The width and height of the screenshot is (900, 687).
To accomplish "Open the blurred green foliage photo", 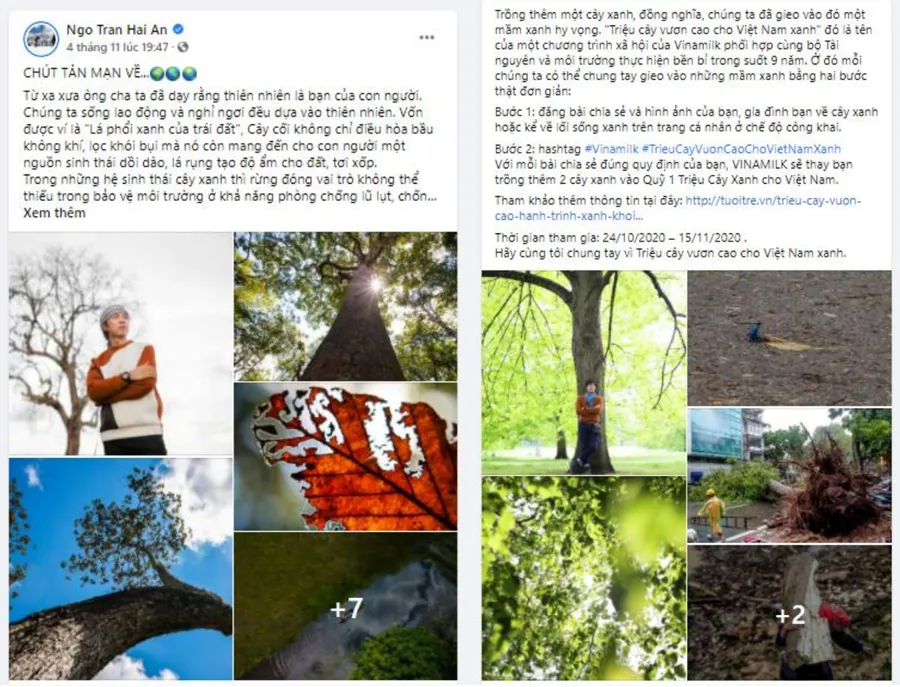I will [x=584, y=579].
